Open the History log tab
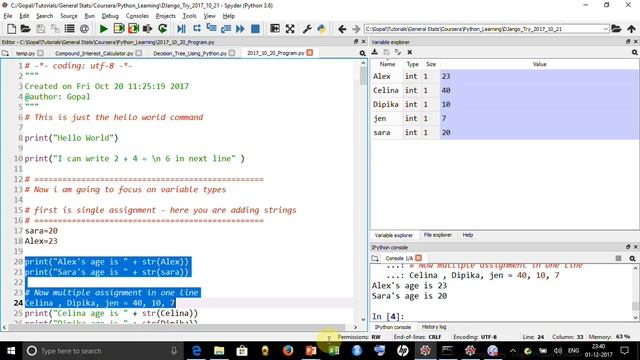Image resolution: width=640 pixels, height=360 pixels. click(434, 327)
